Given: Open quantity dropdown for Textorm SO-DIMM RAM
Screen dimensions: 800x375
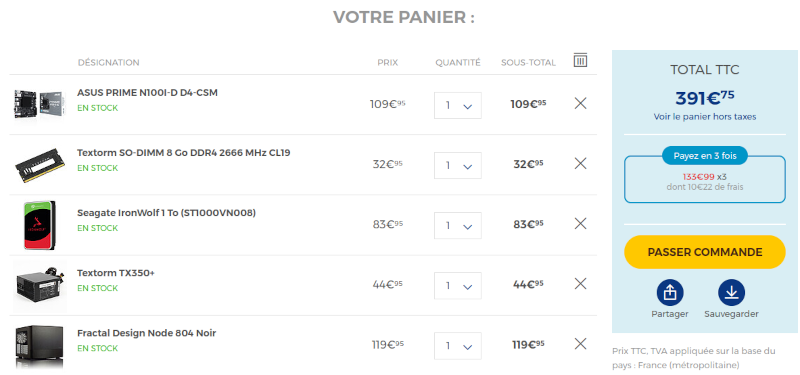Looking at the screenshot, I should point(458,166).
